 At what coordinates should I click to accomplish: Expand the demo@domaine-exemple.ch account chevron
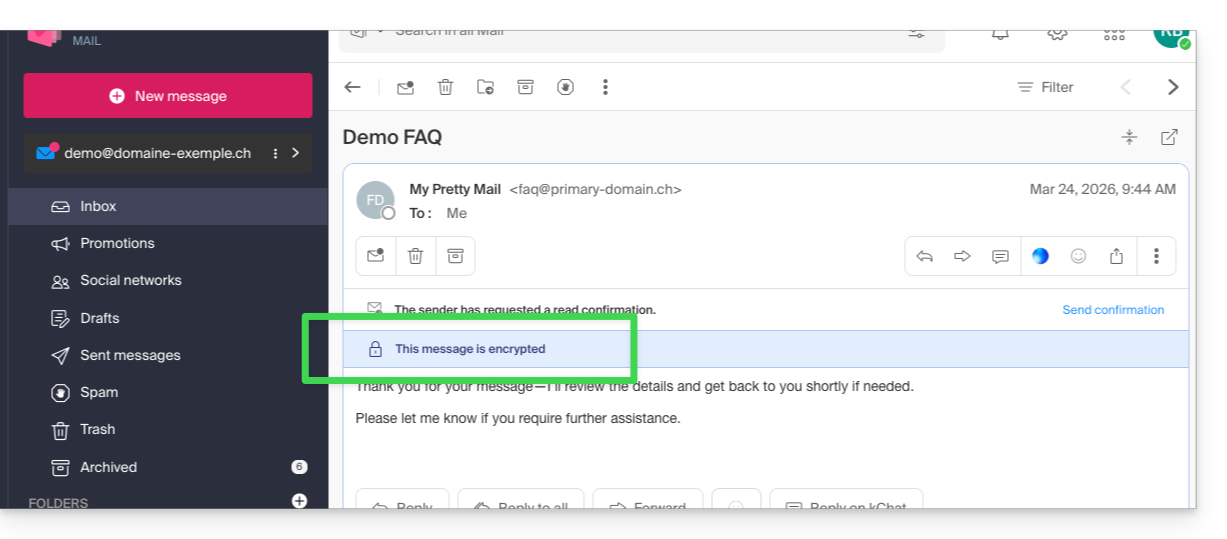(x=295, y=153)
